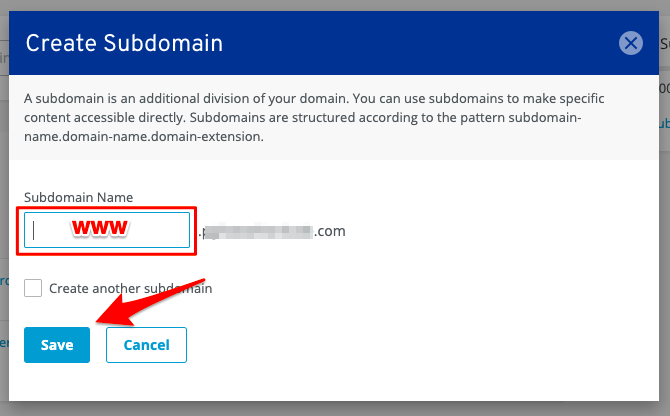The image size is (670, 416).
Task: Click the red arrow pointing to Save
Action: tap(150, 301)
